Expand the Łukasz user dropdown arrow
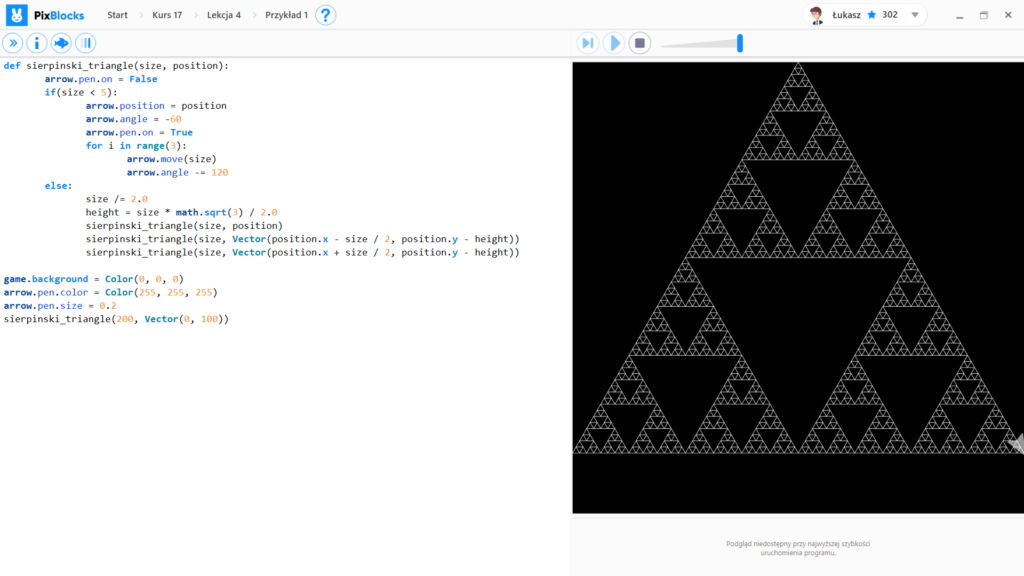1024x576 pixels. click(914, 15)
